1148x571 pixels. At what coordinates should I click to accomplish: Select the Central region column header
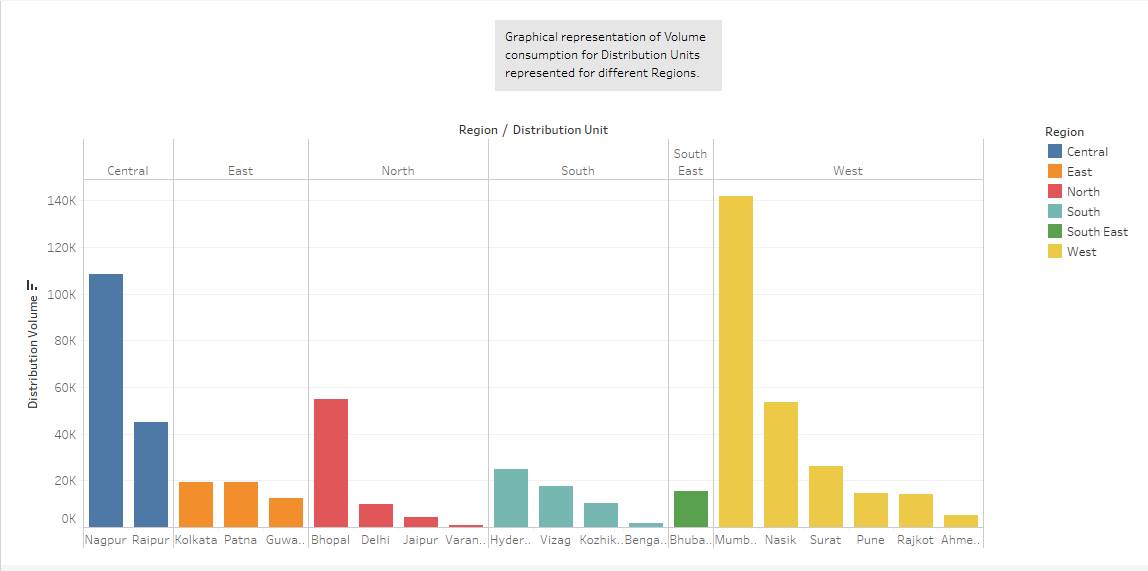128,171
